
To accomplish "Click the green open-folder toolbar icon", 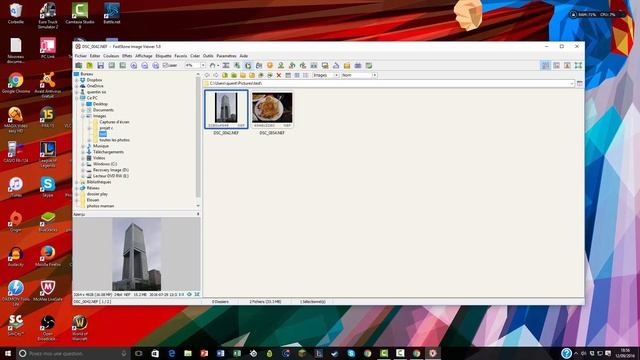I will point(89,65).
